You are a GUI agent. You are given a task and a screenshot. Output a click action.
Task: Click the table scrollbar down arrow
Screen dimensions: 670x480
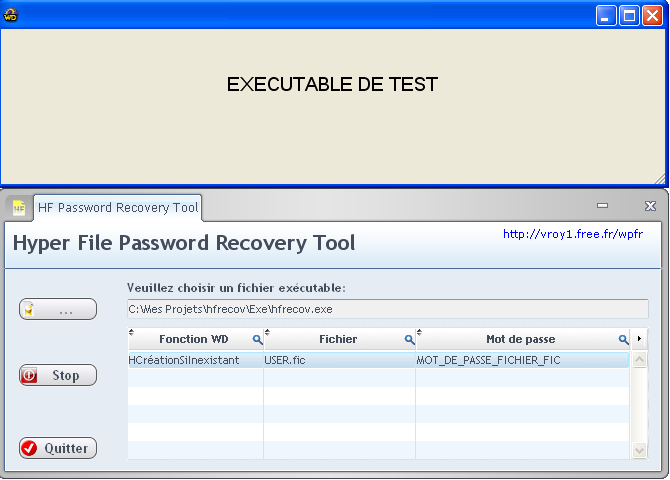click(x=639, y=450)
